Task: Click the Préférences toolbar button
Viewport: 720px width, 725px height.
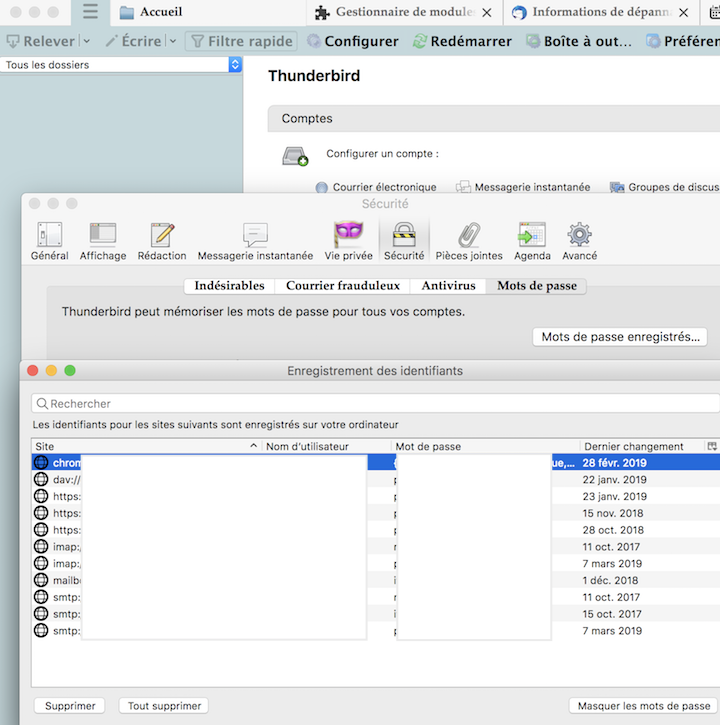Action: coord(683,41)
